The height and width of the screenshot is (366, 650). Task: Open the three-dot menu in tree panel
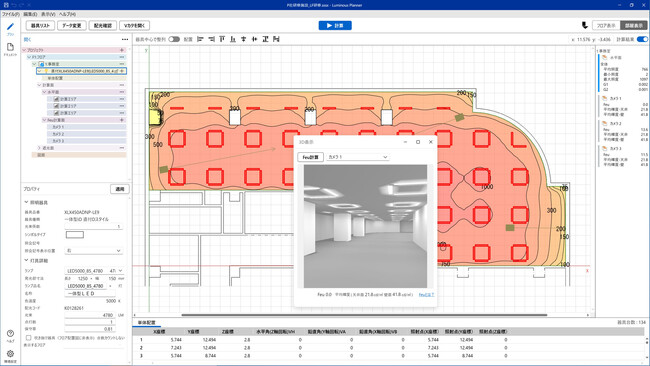point(125,39)
